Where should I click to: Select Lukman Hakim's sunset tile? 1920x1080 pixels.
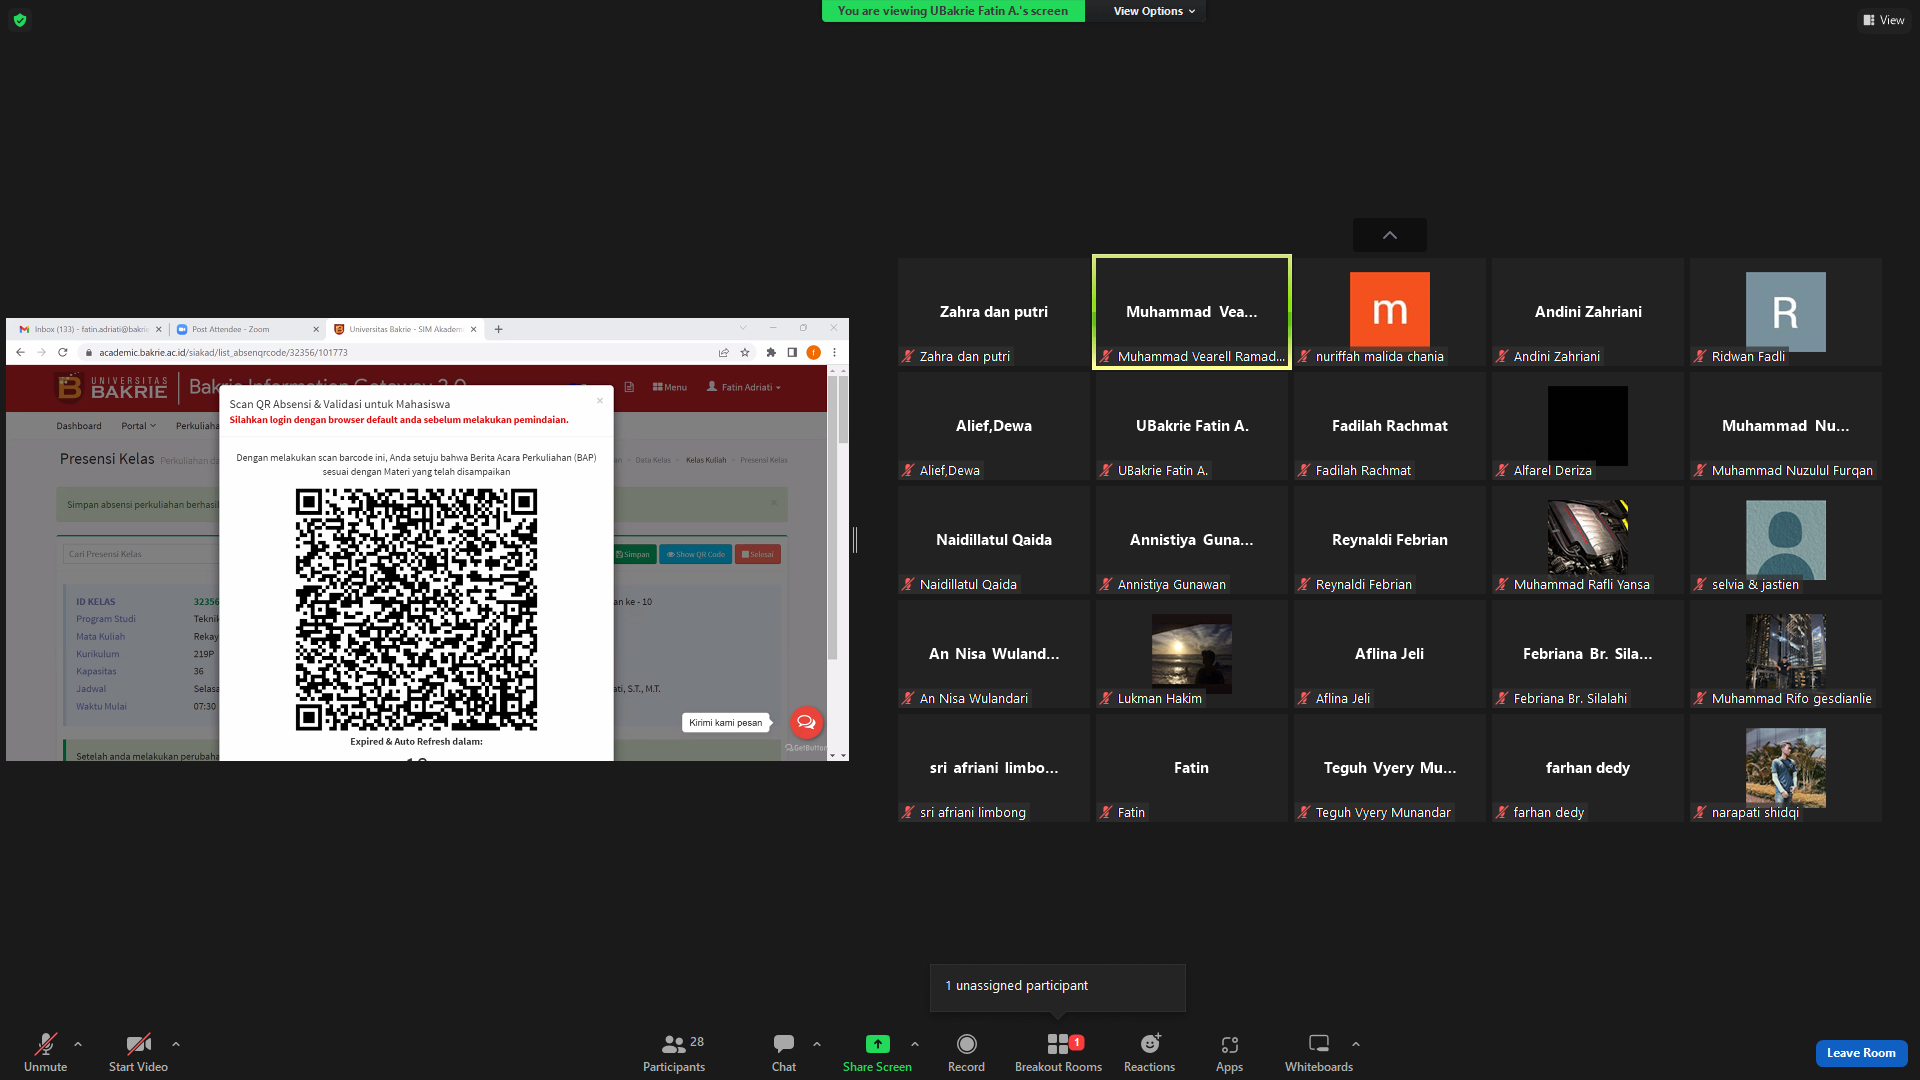pyautogui.click(x=1191, y=654)
